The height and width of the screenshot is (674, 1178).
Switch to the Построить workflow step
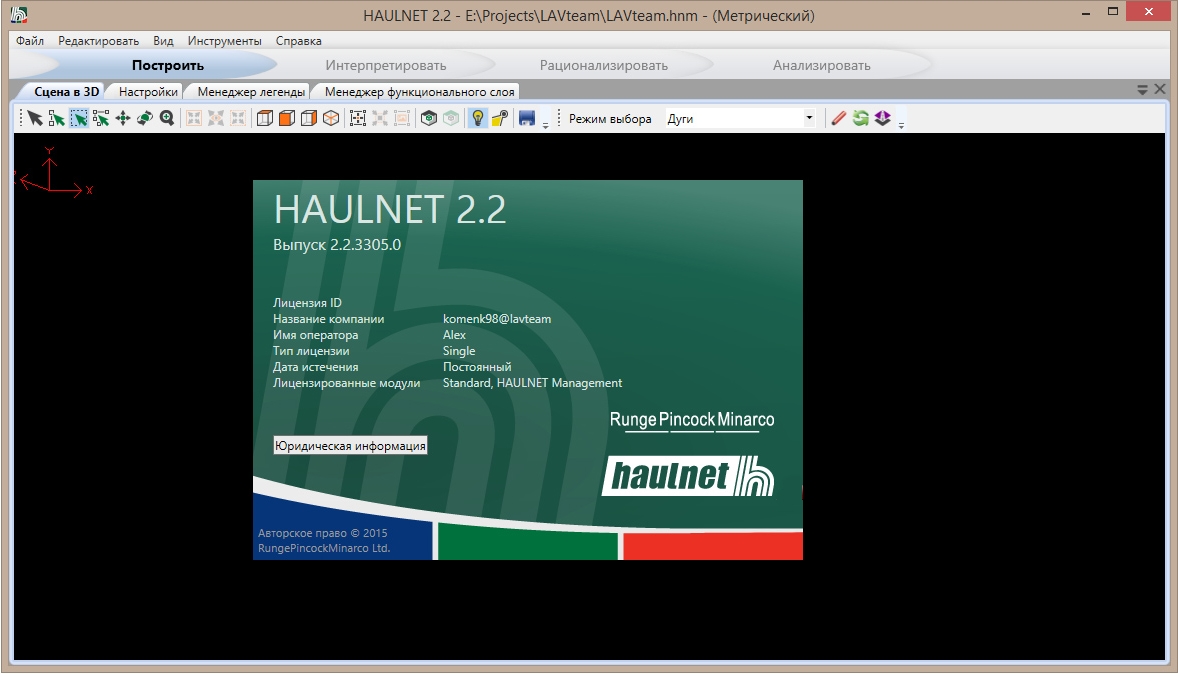(x=168, y=65)
